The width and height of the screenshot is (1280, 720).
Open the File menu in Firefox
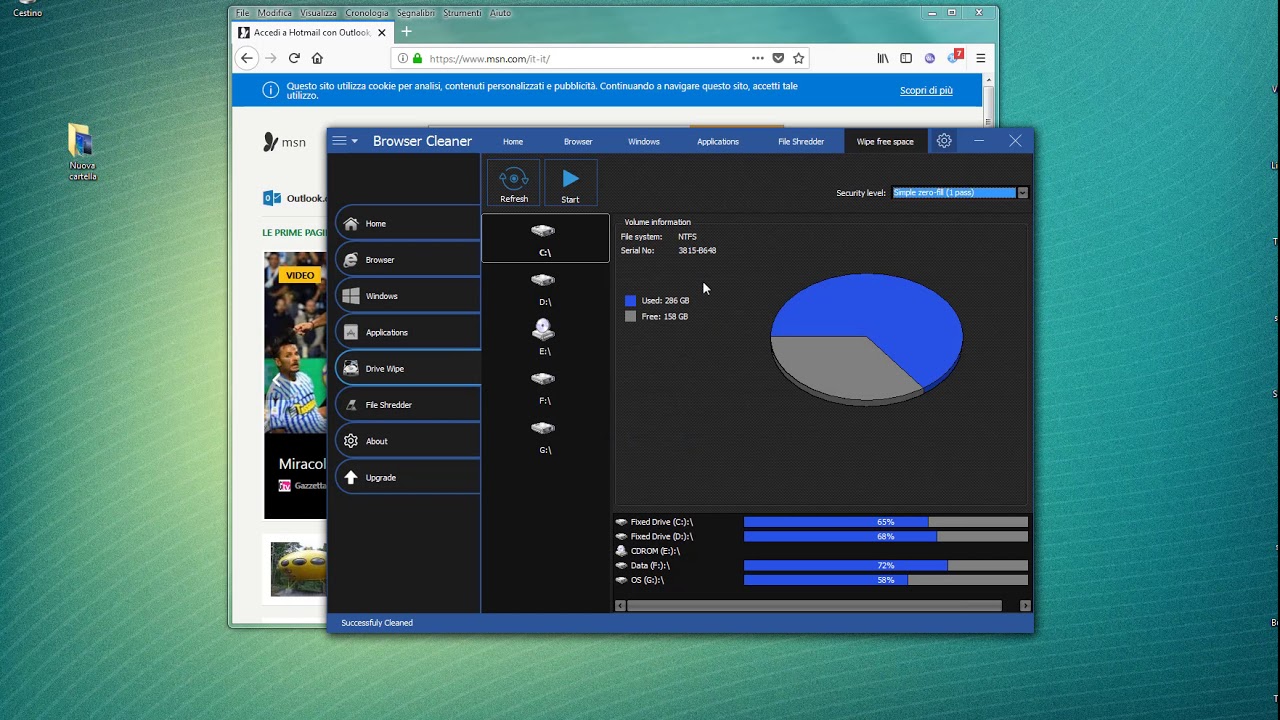pyautogui.click(x=242, y=13)
